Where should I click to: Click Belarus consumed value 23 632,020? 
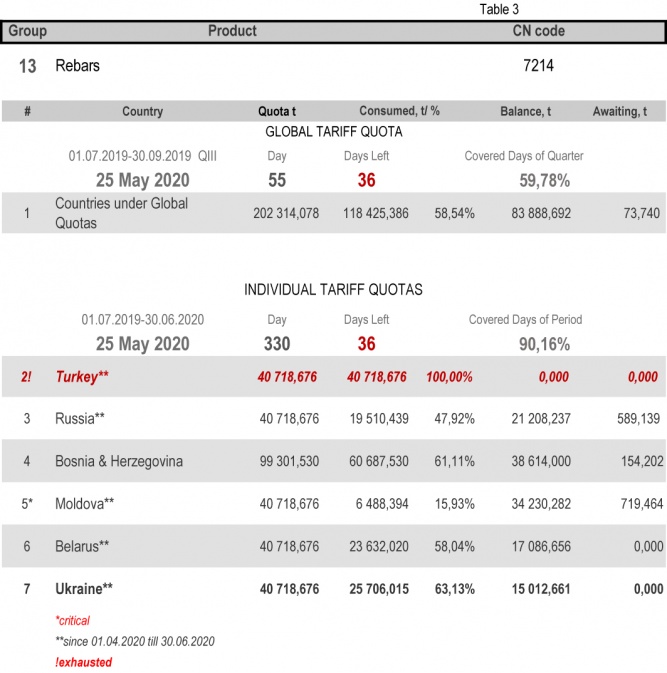coord(375,547)
